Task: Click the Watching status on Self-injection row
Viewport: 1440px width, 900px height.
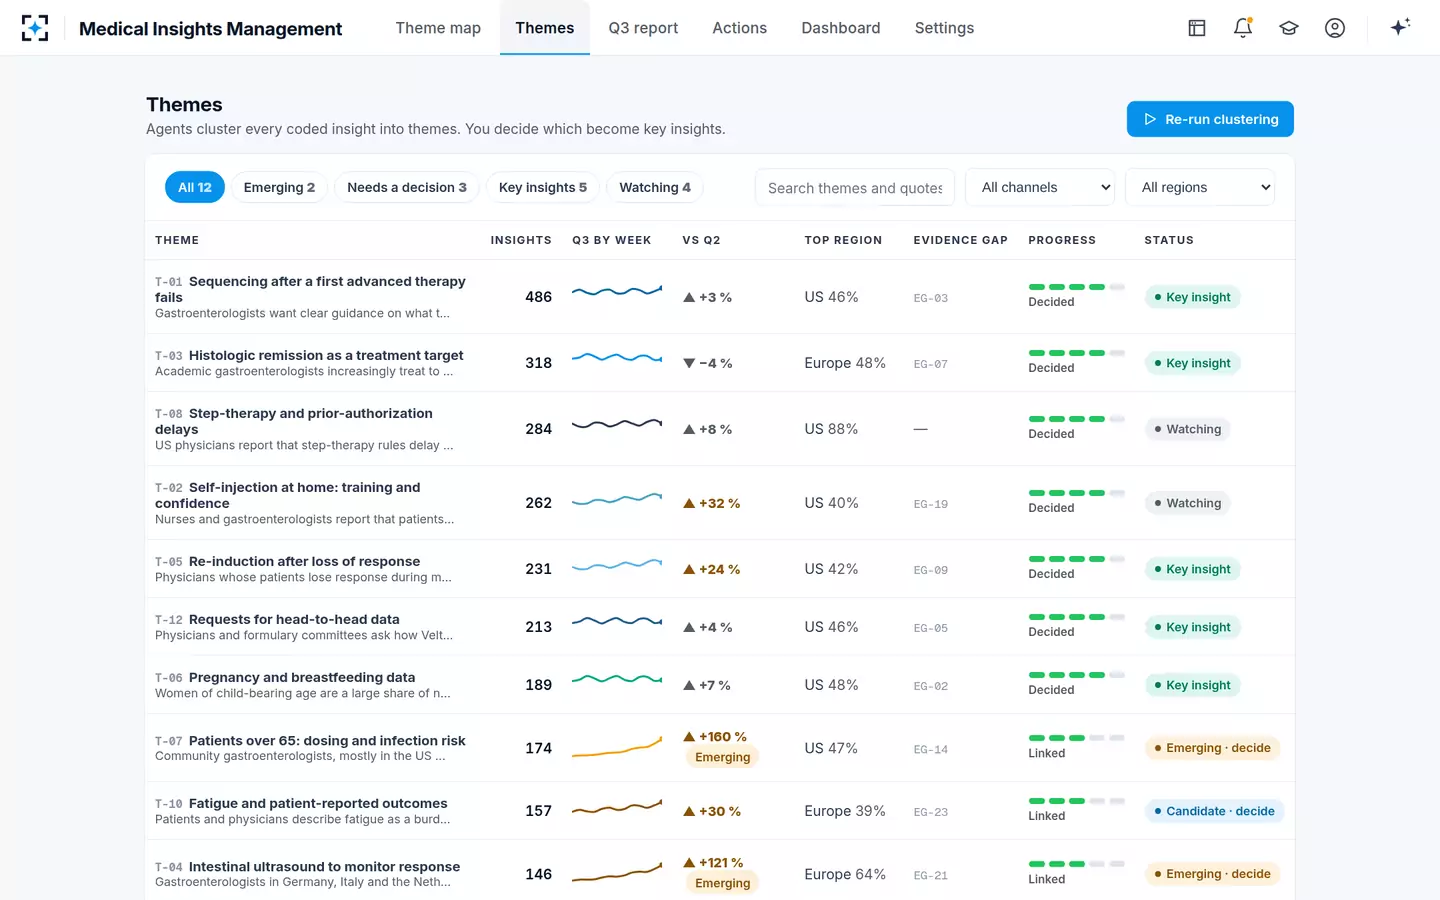Action: (1188, 503)
